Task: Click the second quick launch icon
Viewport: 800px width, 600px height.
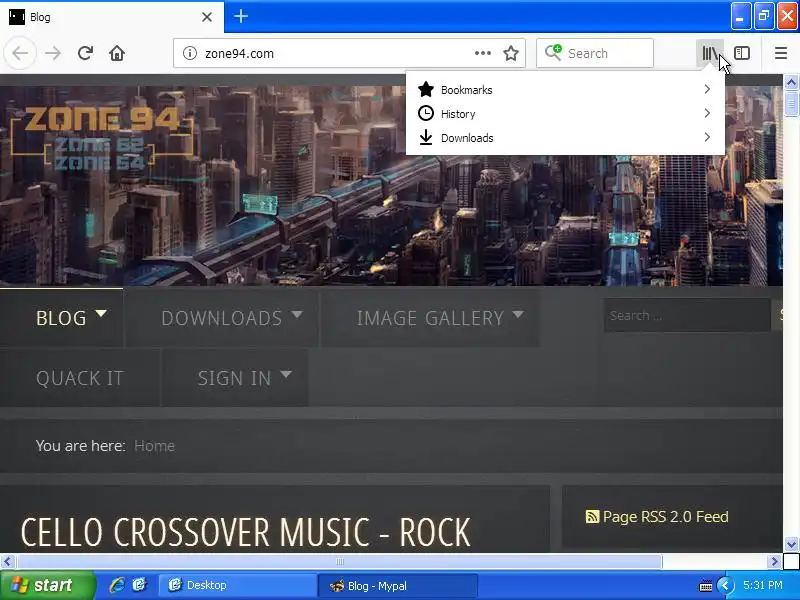Action: [139, 585]
